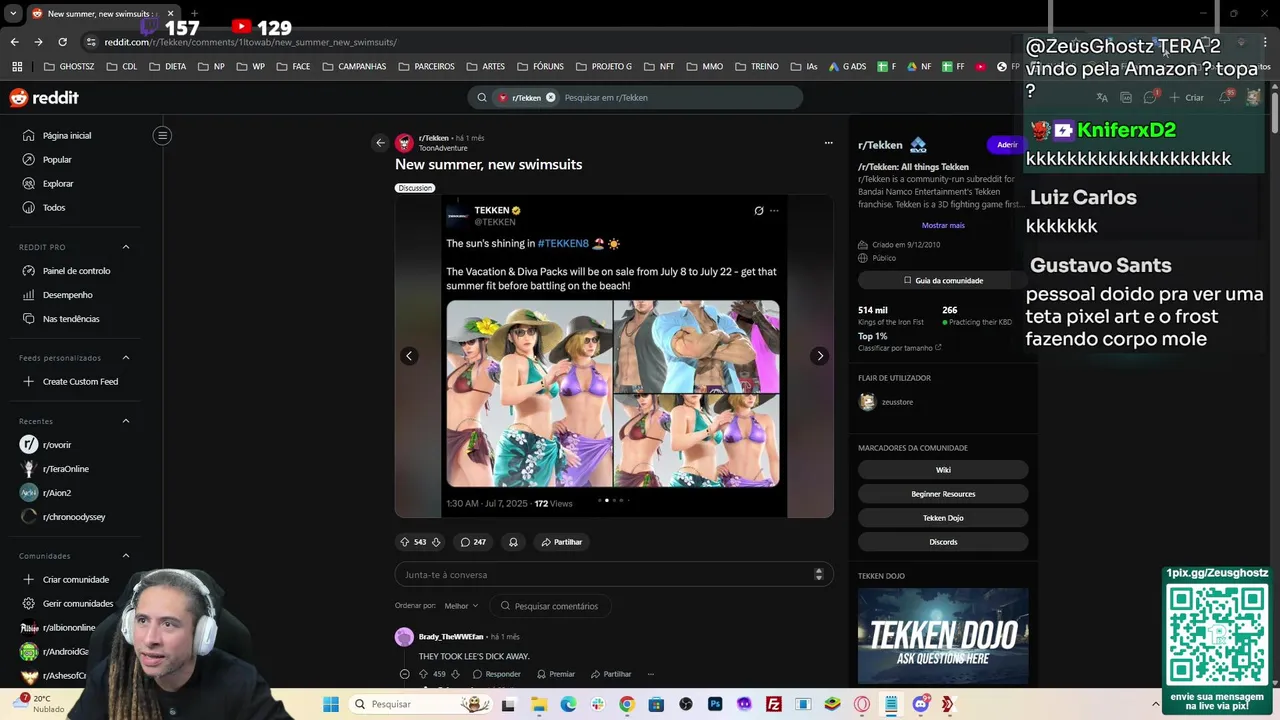
Task: Collapse Brady_TheWWEfan's comment thread
Action: [404, 674]
